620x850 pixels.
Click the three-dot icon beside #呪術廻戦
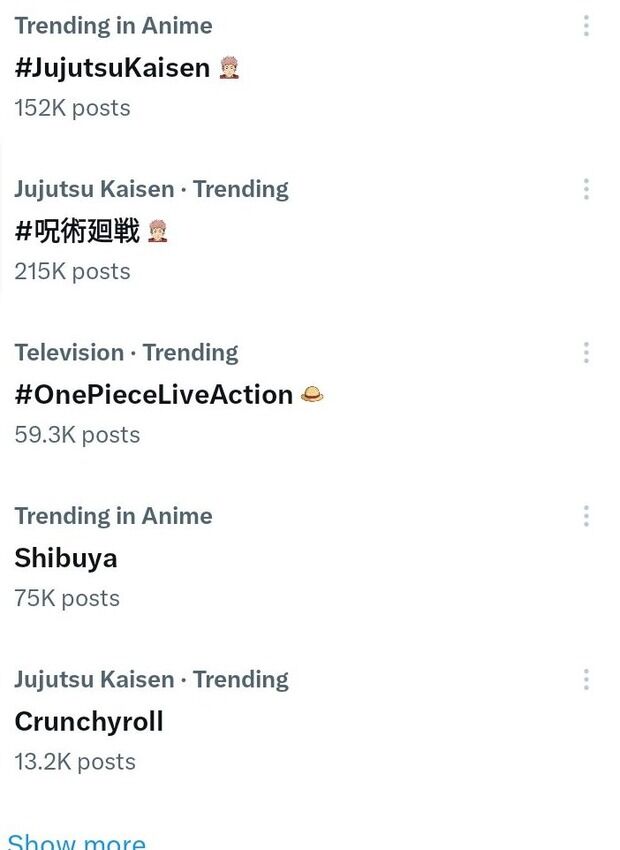pyautogui.click(x=586, y=188)
